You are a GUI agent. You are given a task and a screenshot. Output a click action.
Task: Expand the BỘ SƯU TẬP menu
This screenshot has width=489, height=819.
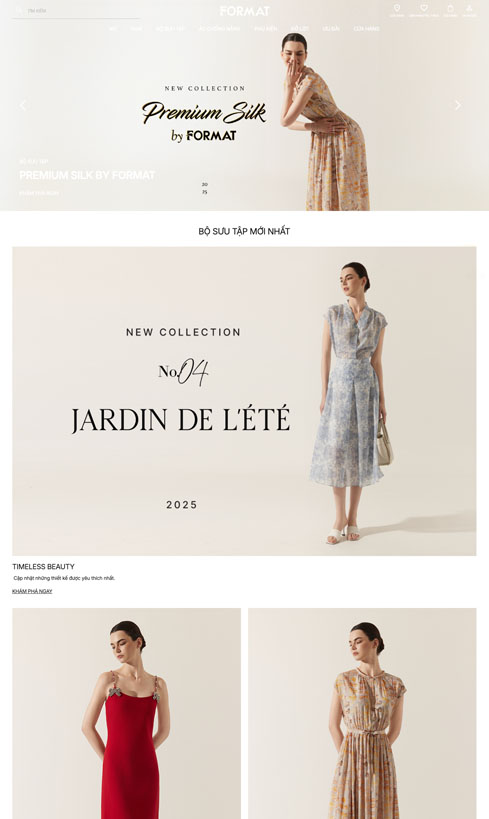pos(170,29)
